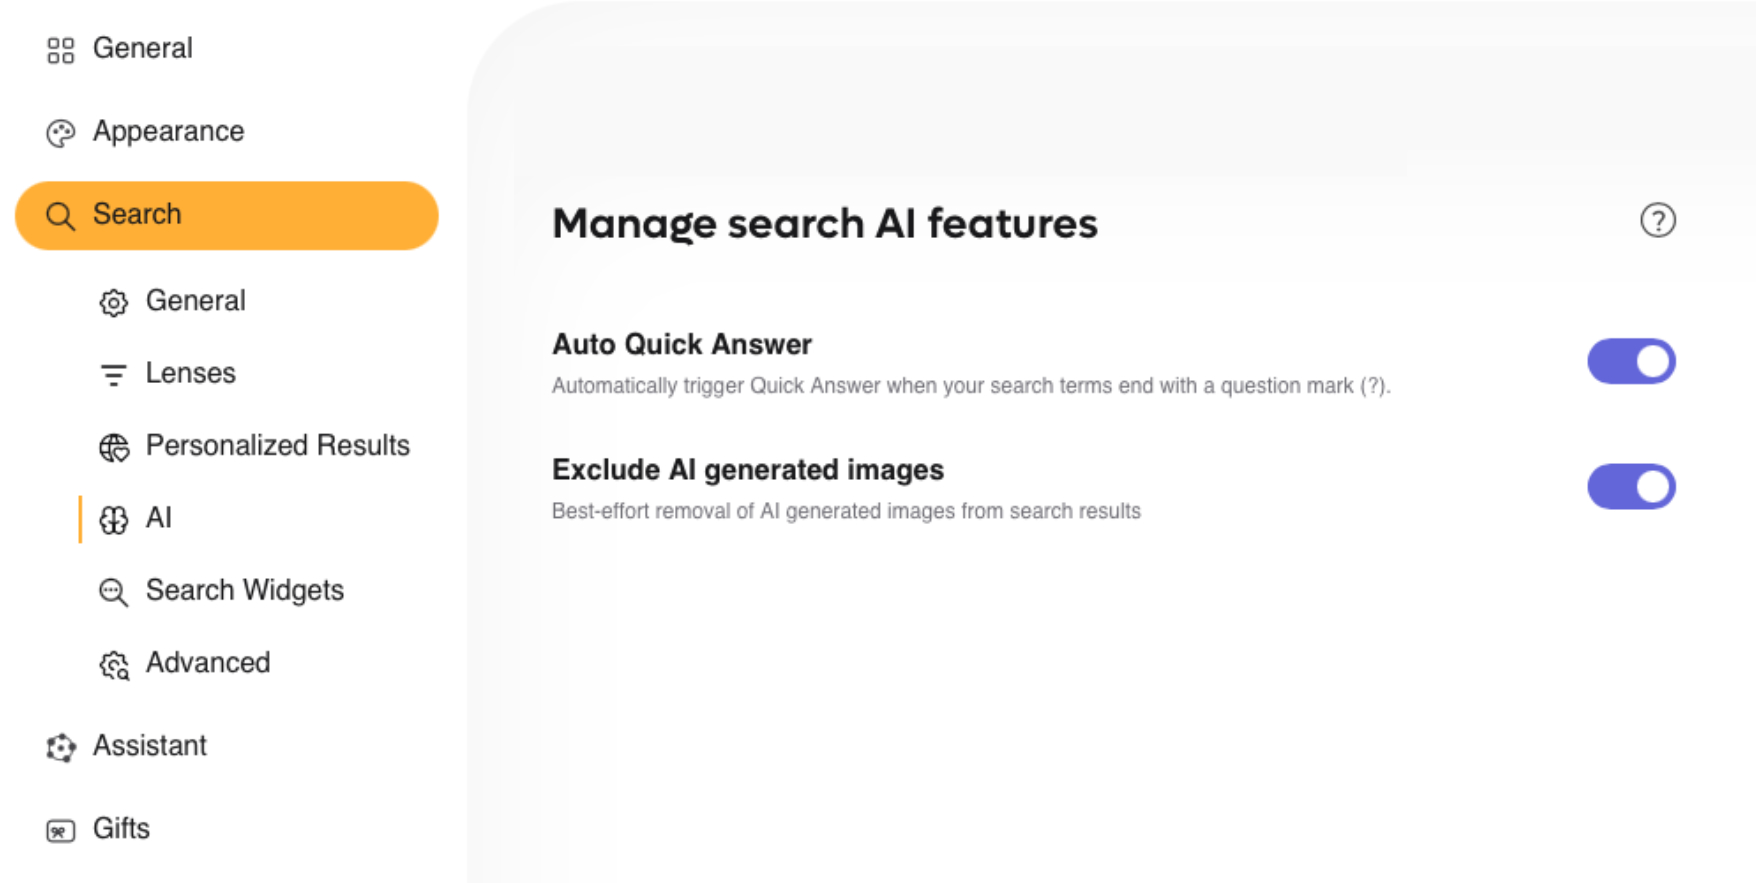Navigate to the Assistant section
This screenshot has width=1756, height=883.
pyautogui.click(x=149, y=746)
